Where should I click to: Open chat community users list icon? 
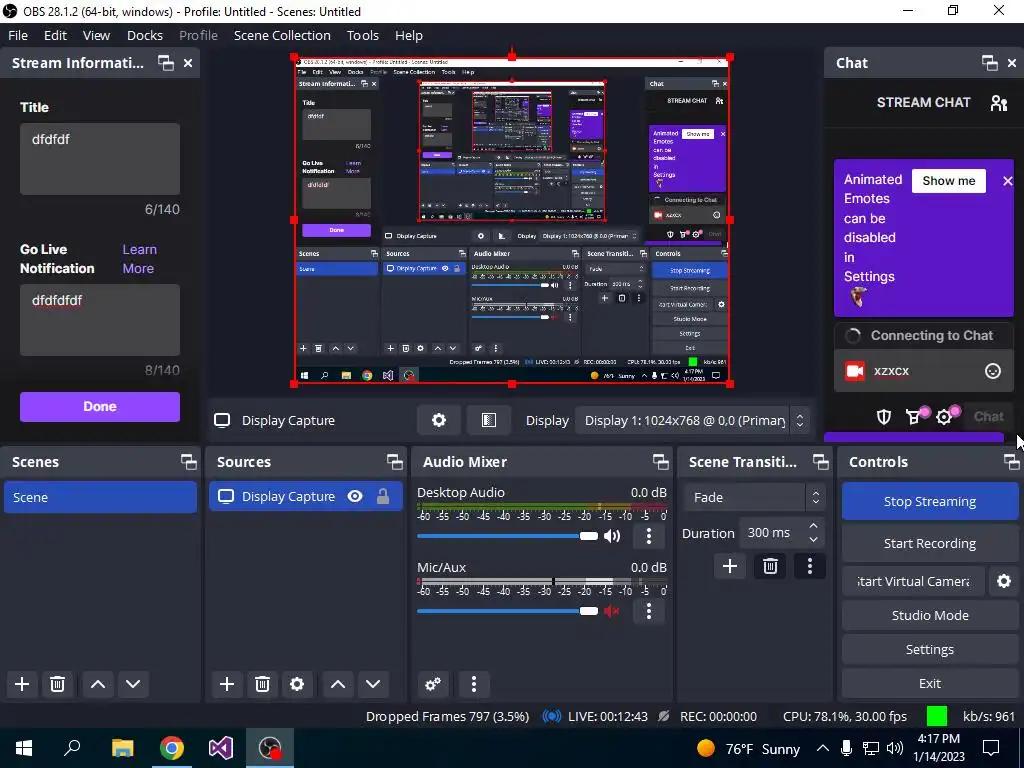point(999,103)
